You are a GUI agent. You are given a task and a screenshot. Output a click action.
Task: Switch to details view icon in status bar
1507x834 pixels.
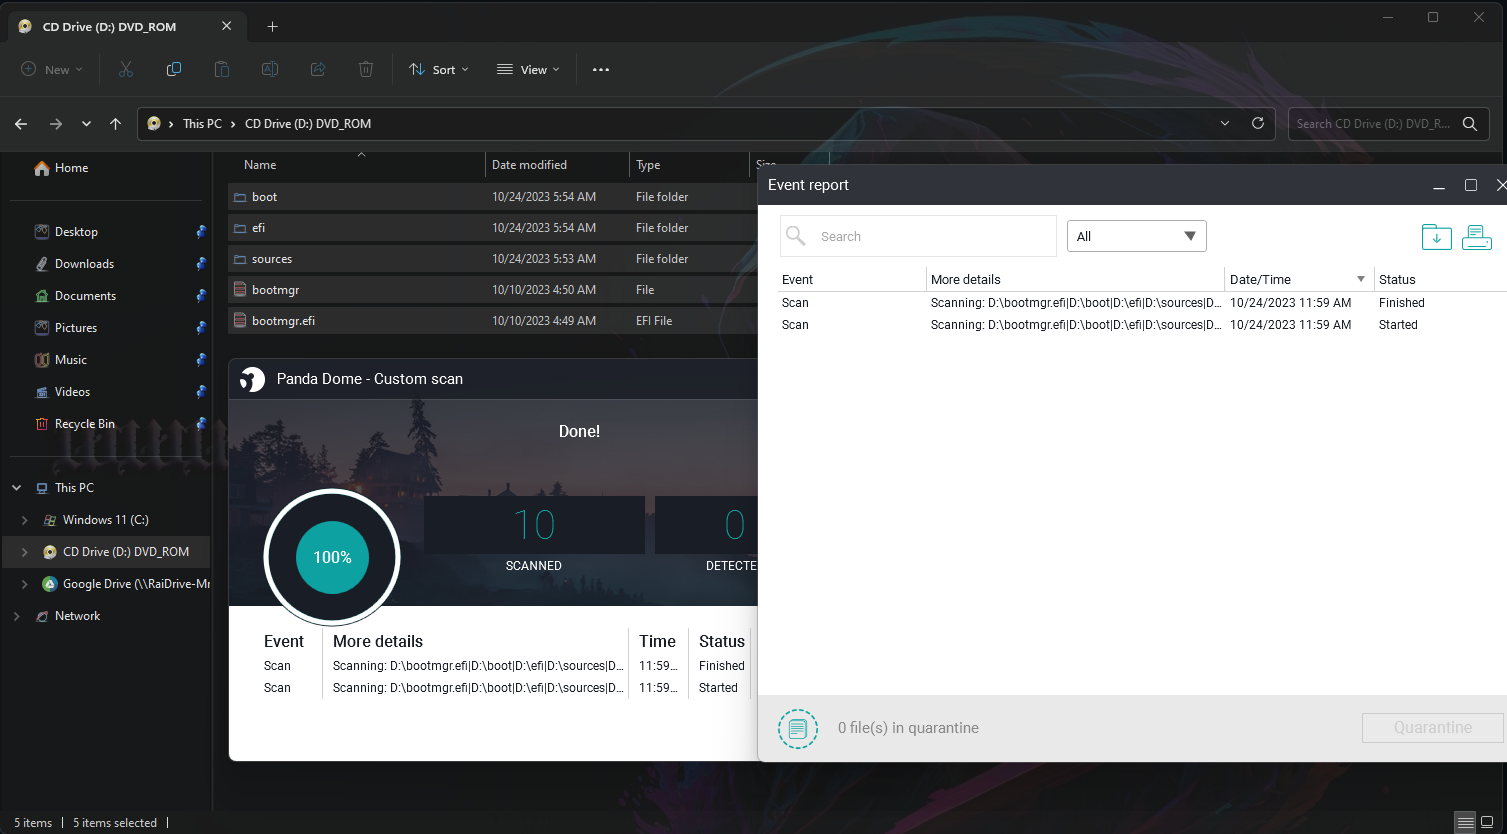[1465, 823]
